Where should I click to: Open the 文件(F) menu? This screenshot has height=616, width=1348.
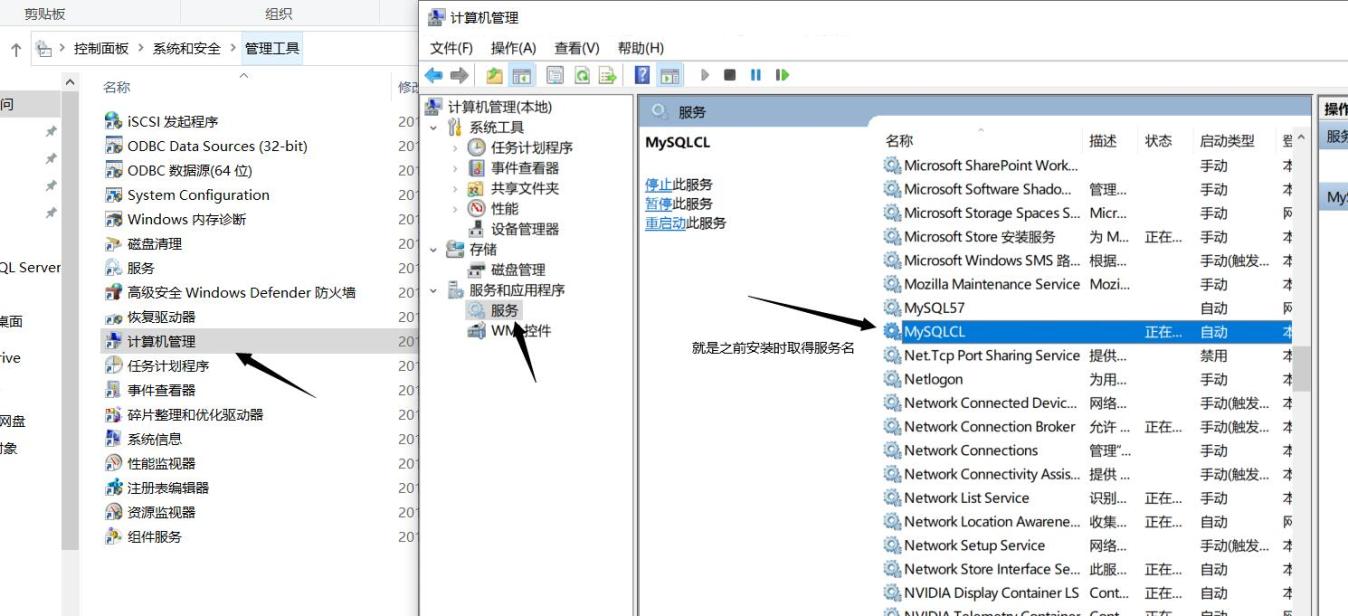(x=451, y=48)
